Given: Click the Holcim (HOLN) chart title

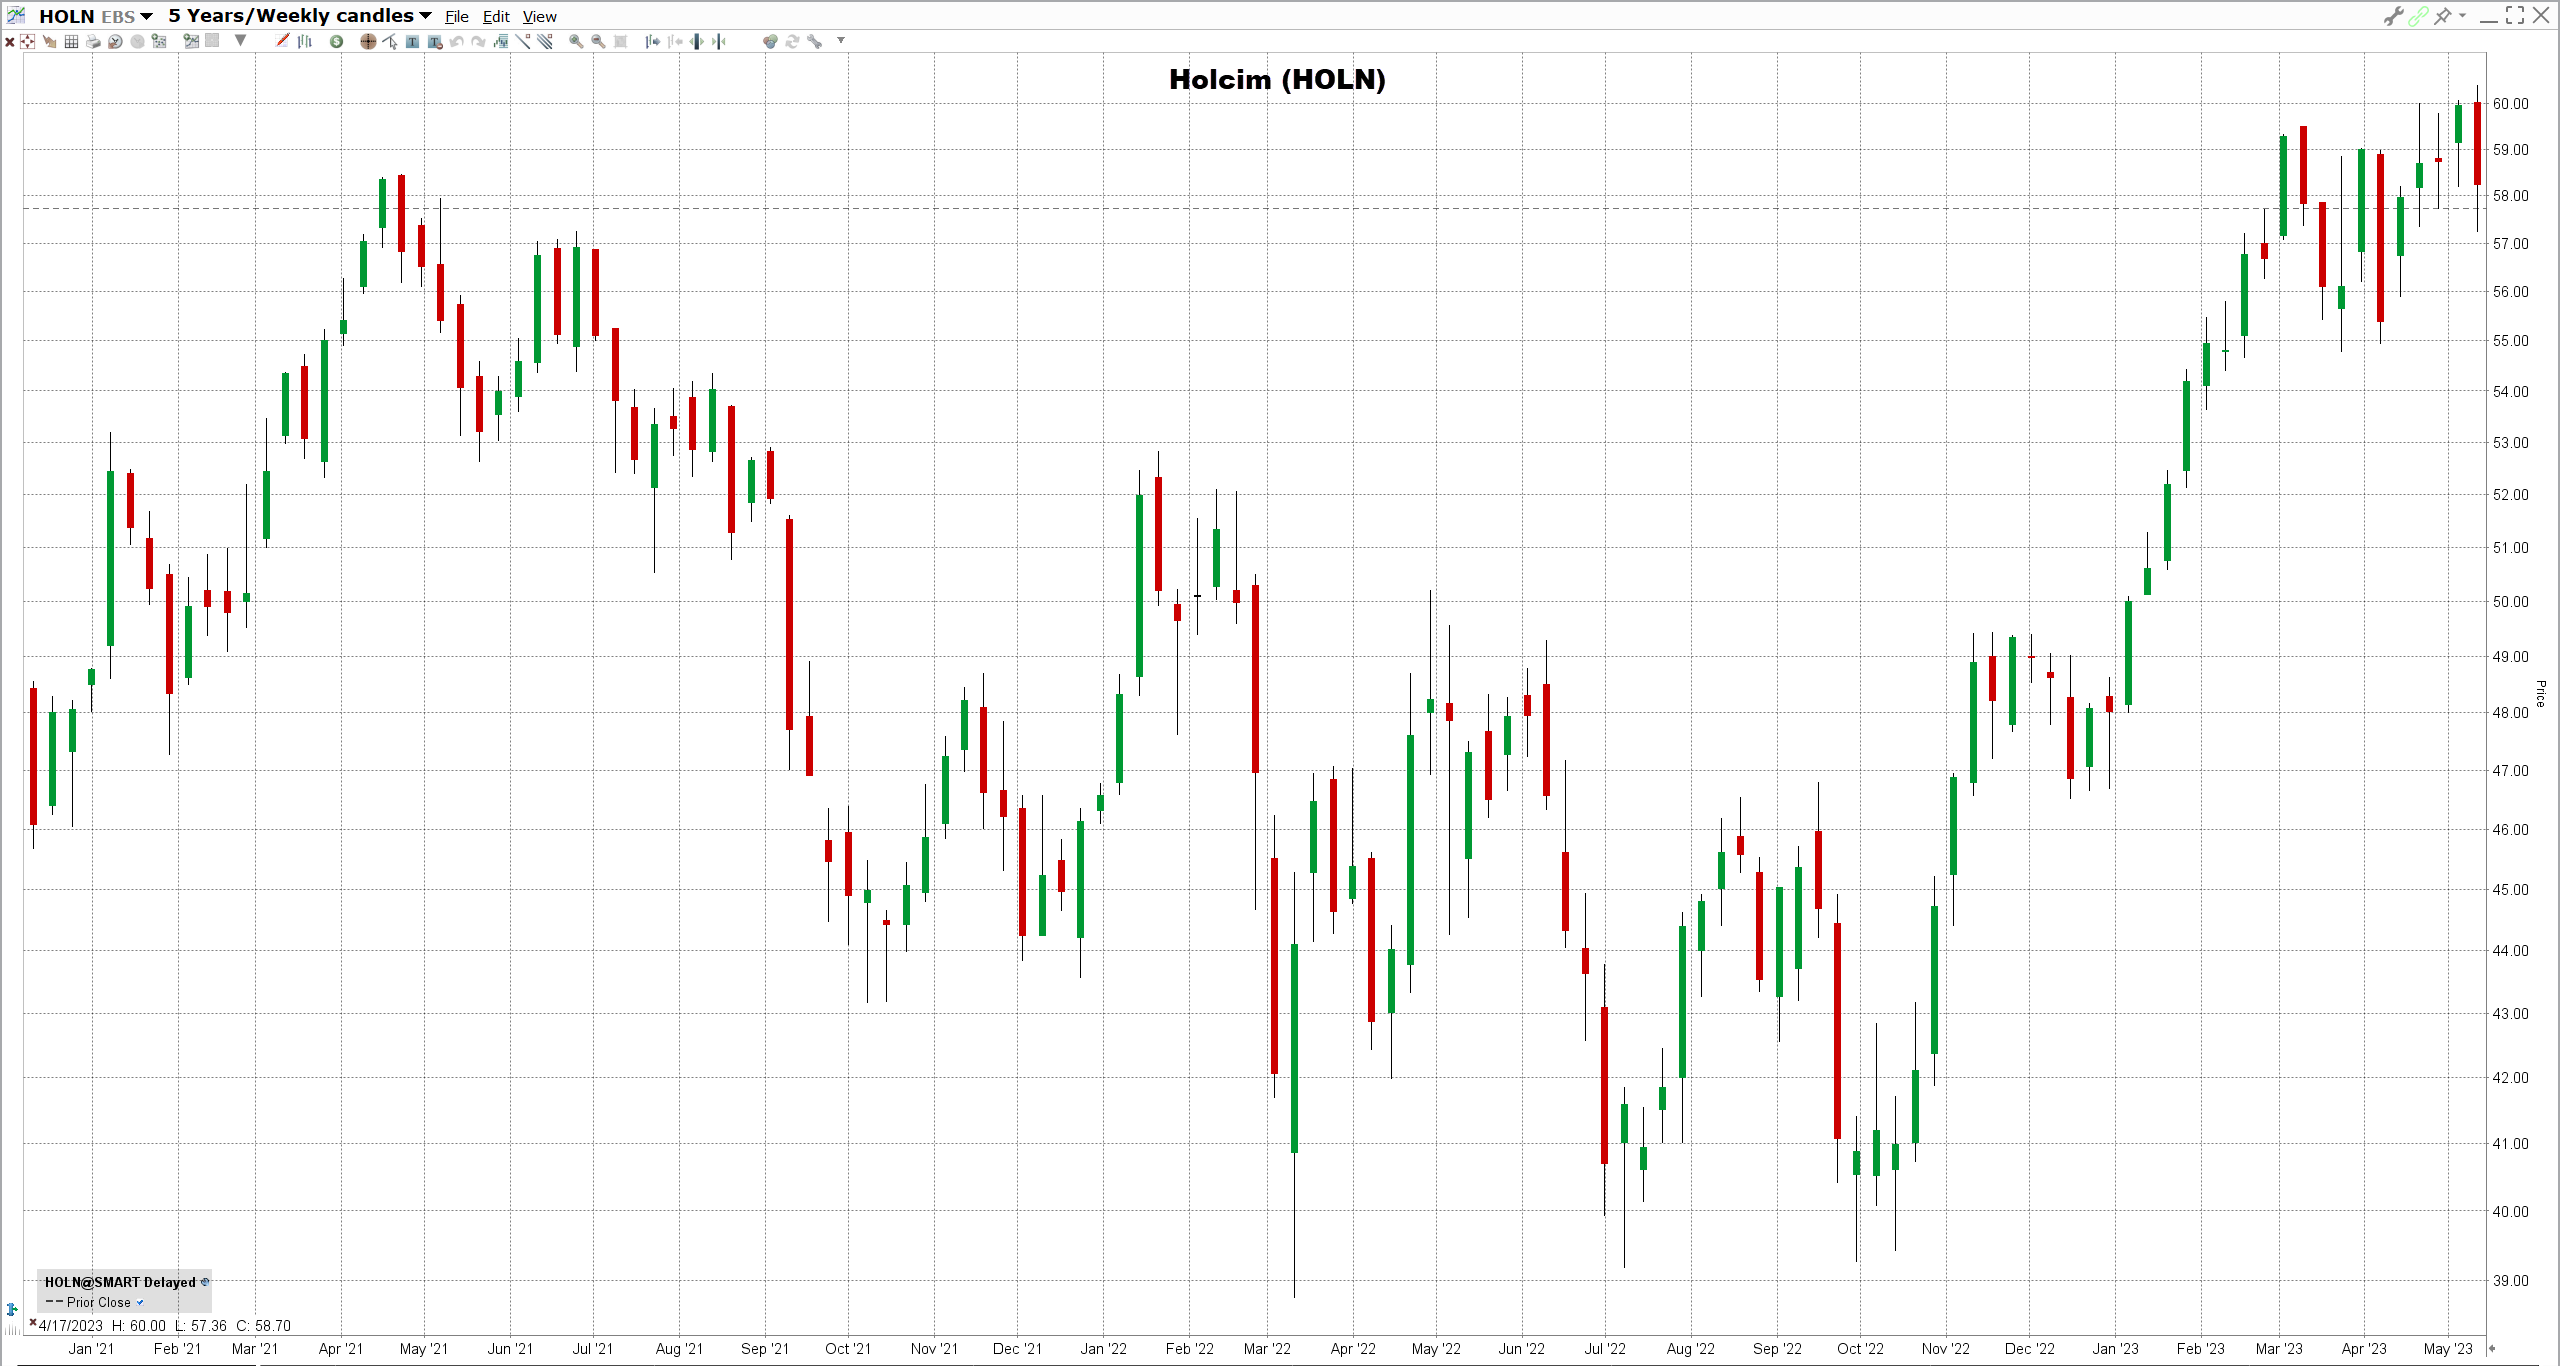Looking at the screenshot, I should pyautogui.click(x=1277, y=80).
